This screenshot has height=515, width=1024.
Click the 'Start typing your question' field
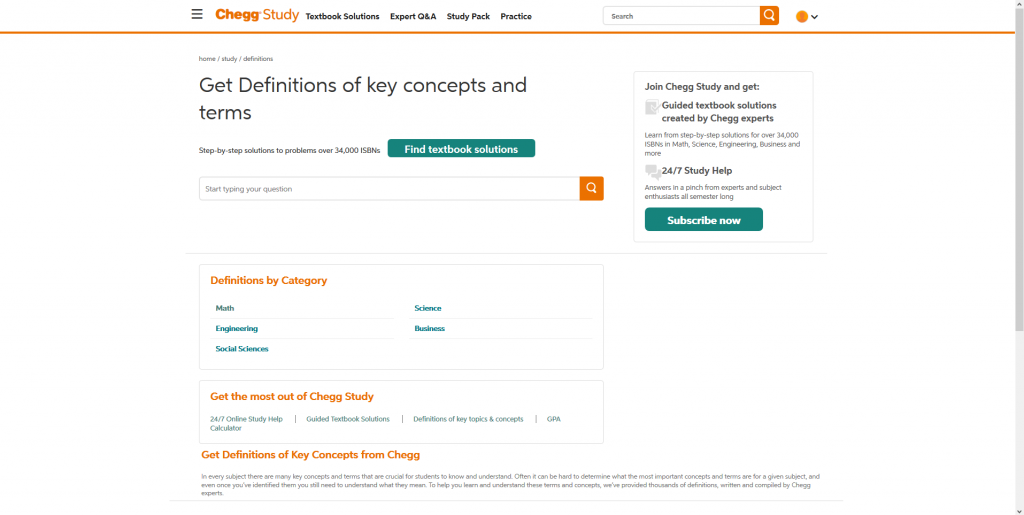point(389,189)
